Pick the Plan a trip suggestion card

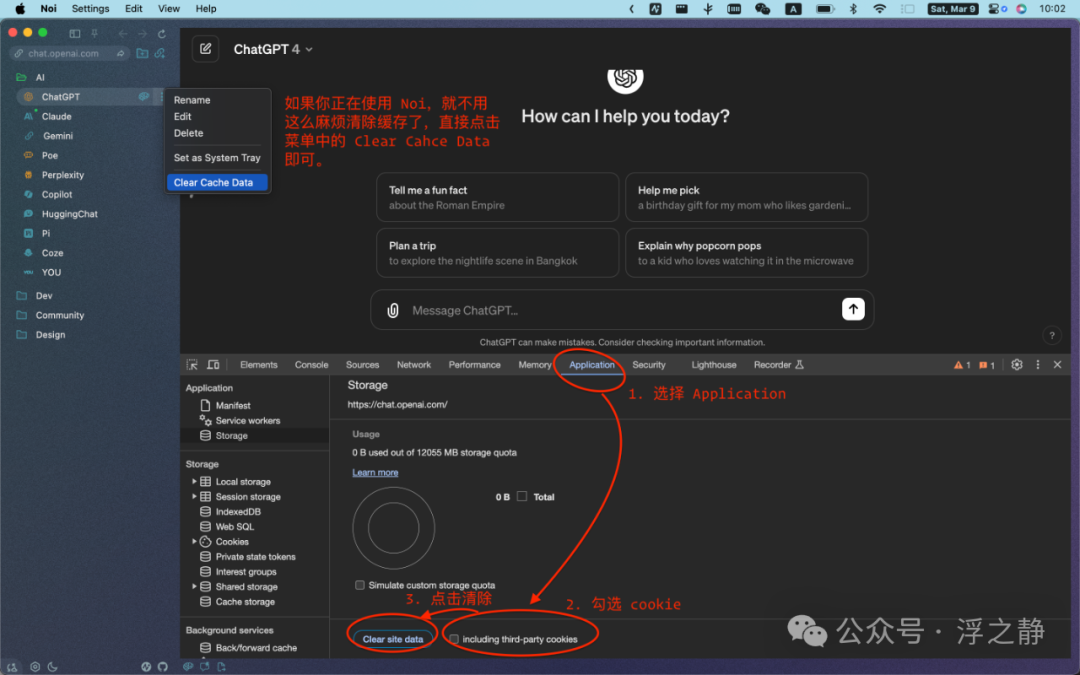click(497, 253)
